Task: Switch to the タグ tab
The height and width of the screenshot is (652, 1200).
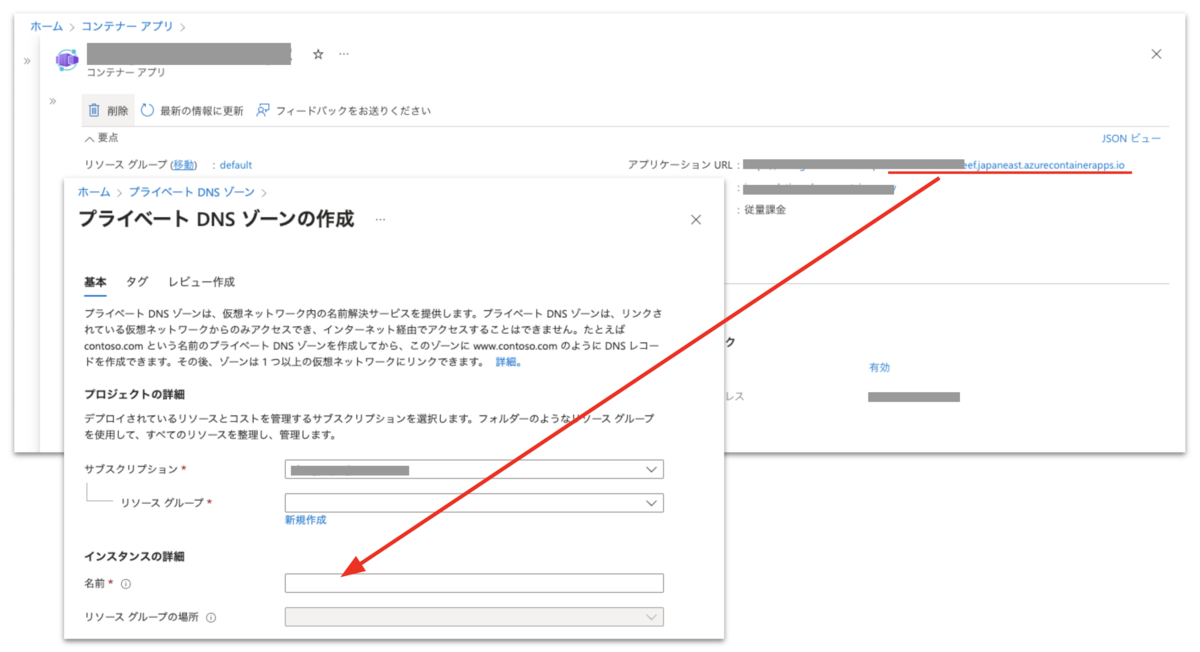Action: point(137,282)
